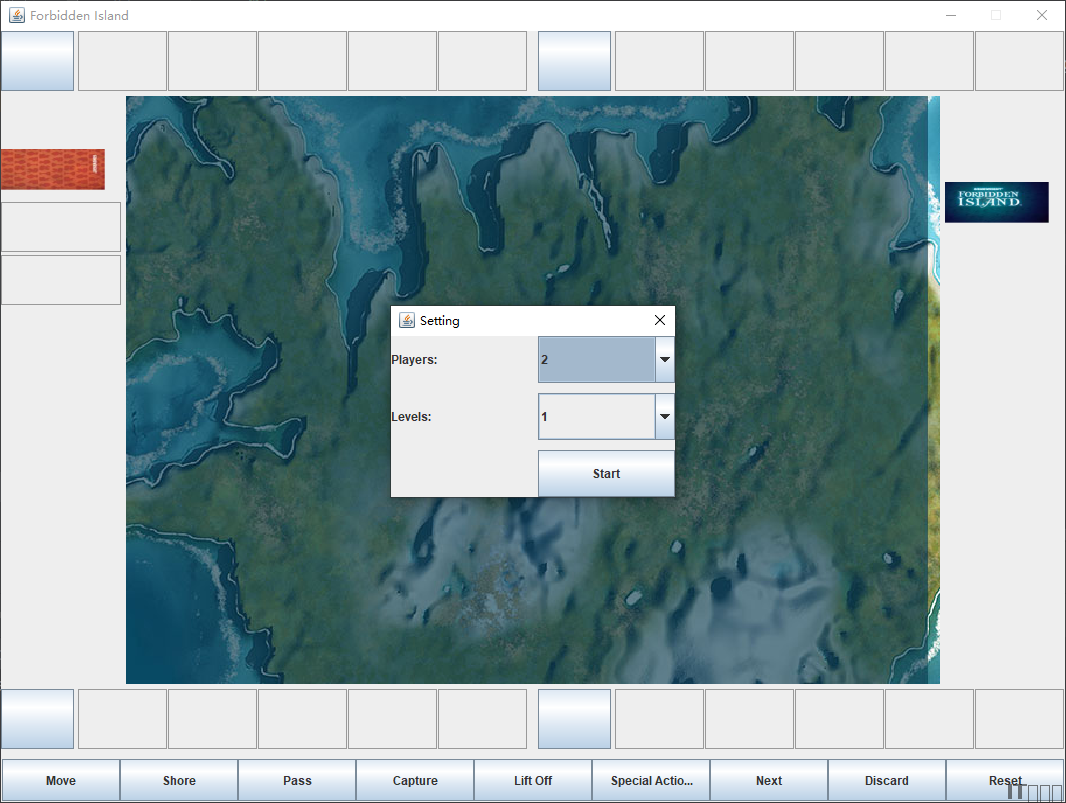Advance with the Next button
The height and width of the screenshot is (803, 1066).
[769, 781]
